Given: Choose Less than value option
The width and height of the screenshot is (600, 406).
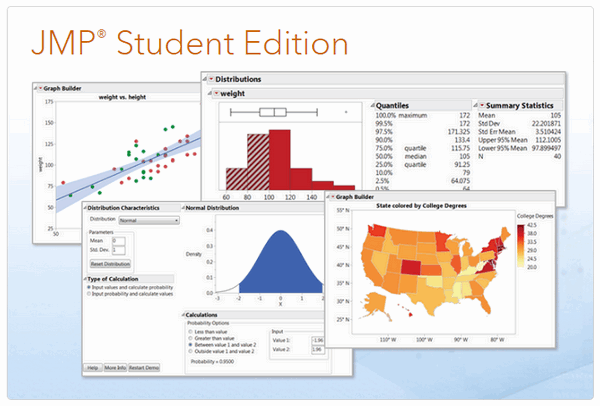Looking at the screenshot, I should coord(190,332).
